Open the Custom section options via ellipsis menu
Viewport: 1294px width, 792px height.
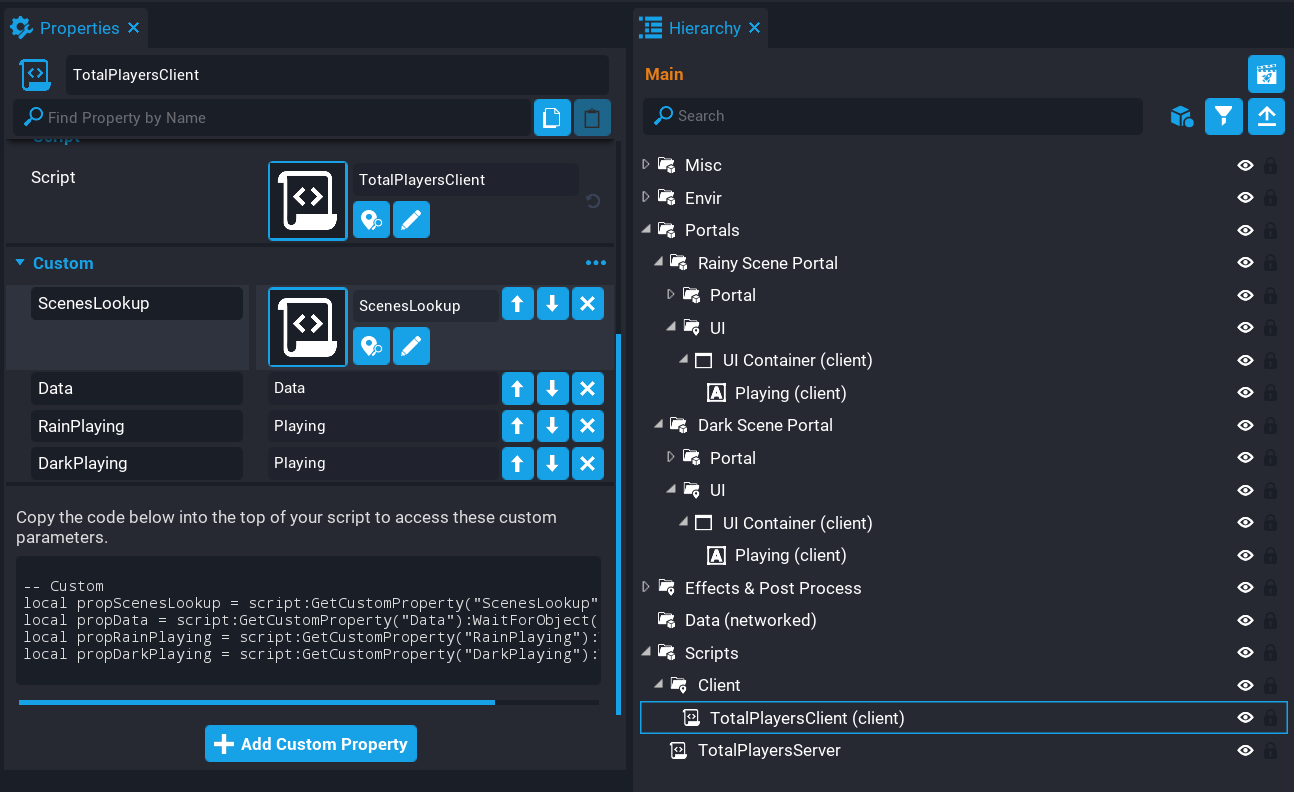click(x=596, y=263)
